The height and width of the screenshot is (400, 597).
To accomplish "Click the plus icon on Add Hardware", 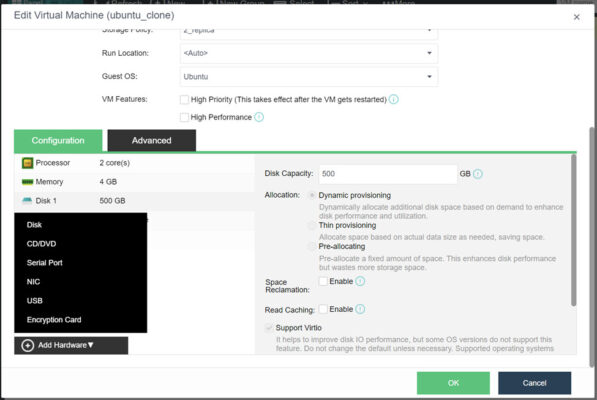I will [27, 345].
